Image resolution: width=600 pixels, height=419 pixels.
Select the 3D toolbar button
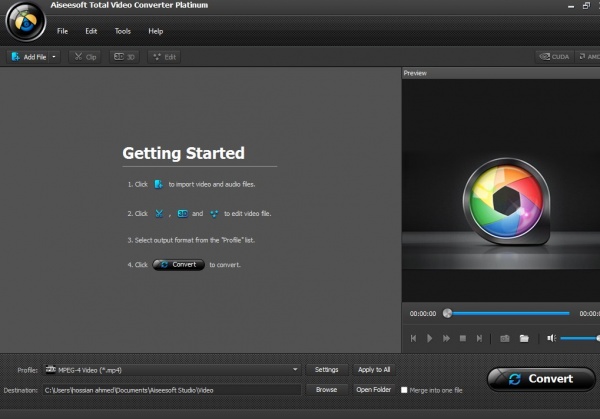(124, 57)
